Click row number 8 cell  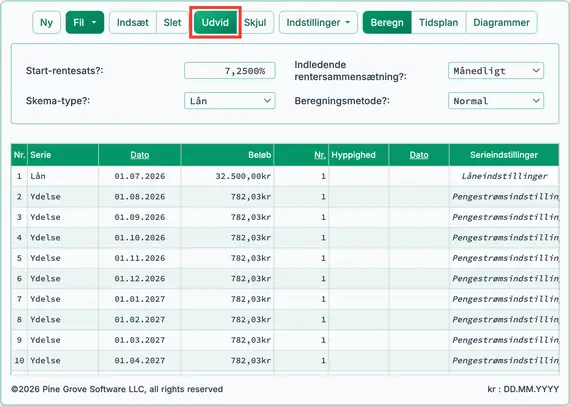click(19, 319)
